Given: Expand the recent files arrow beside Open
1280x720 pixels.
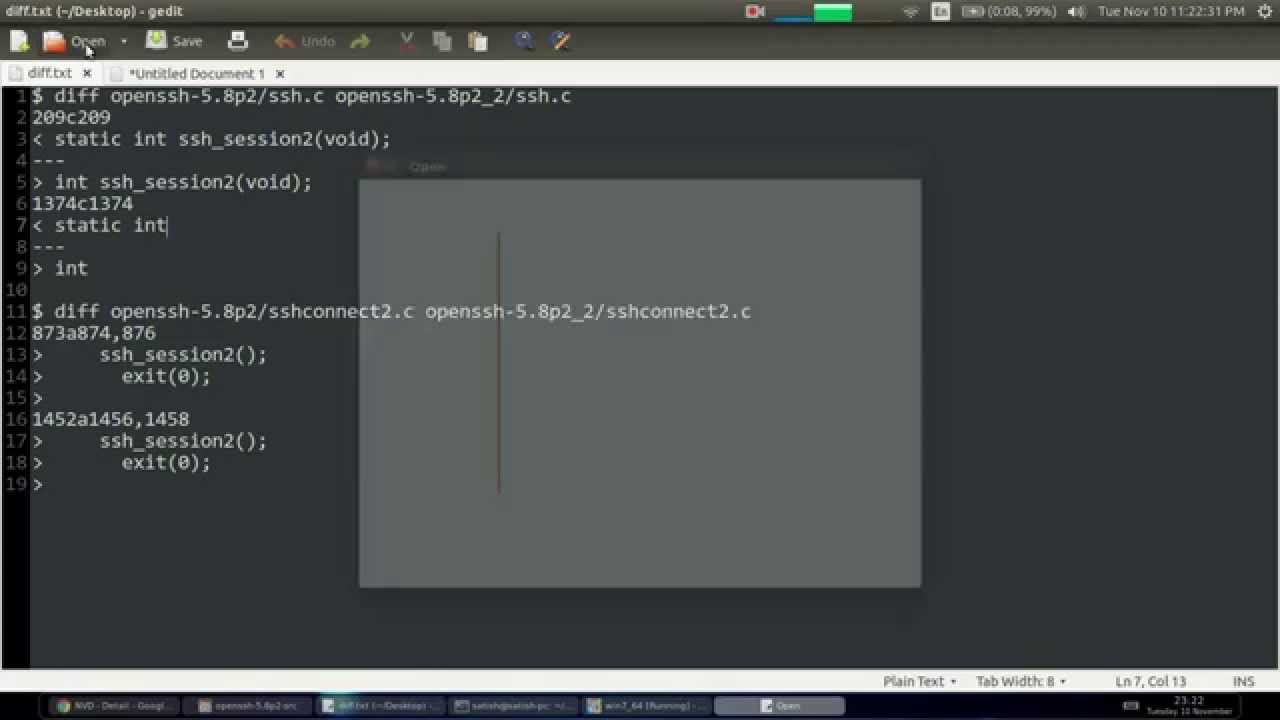Looking at the screenshot, I should point(124,41).
